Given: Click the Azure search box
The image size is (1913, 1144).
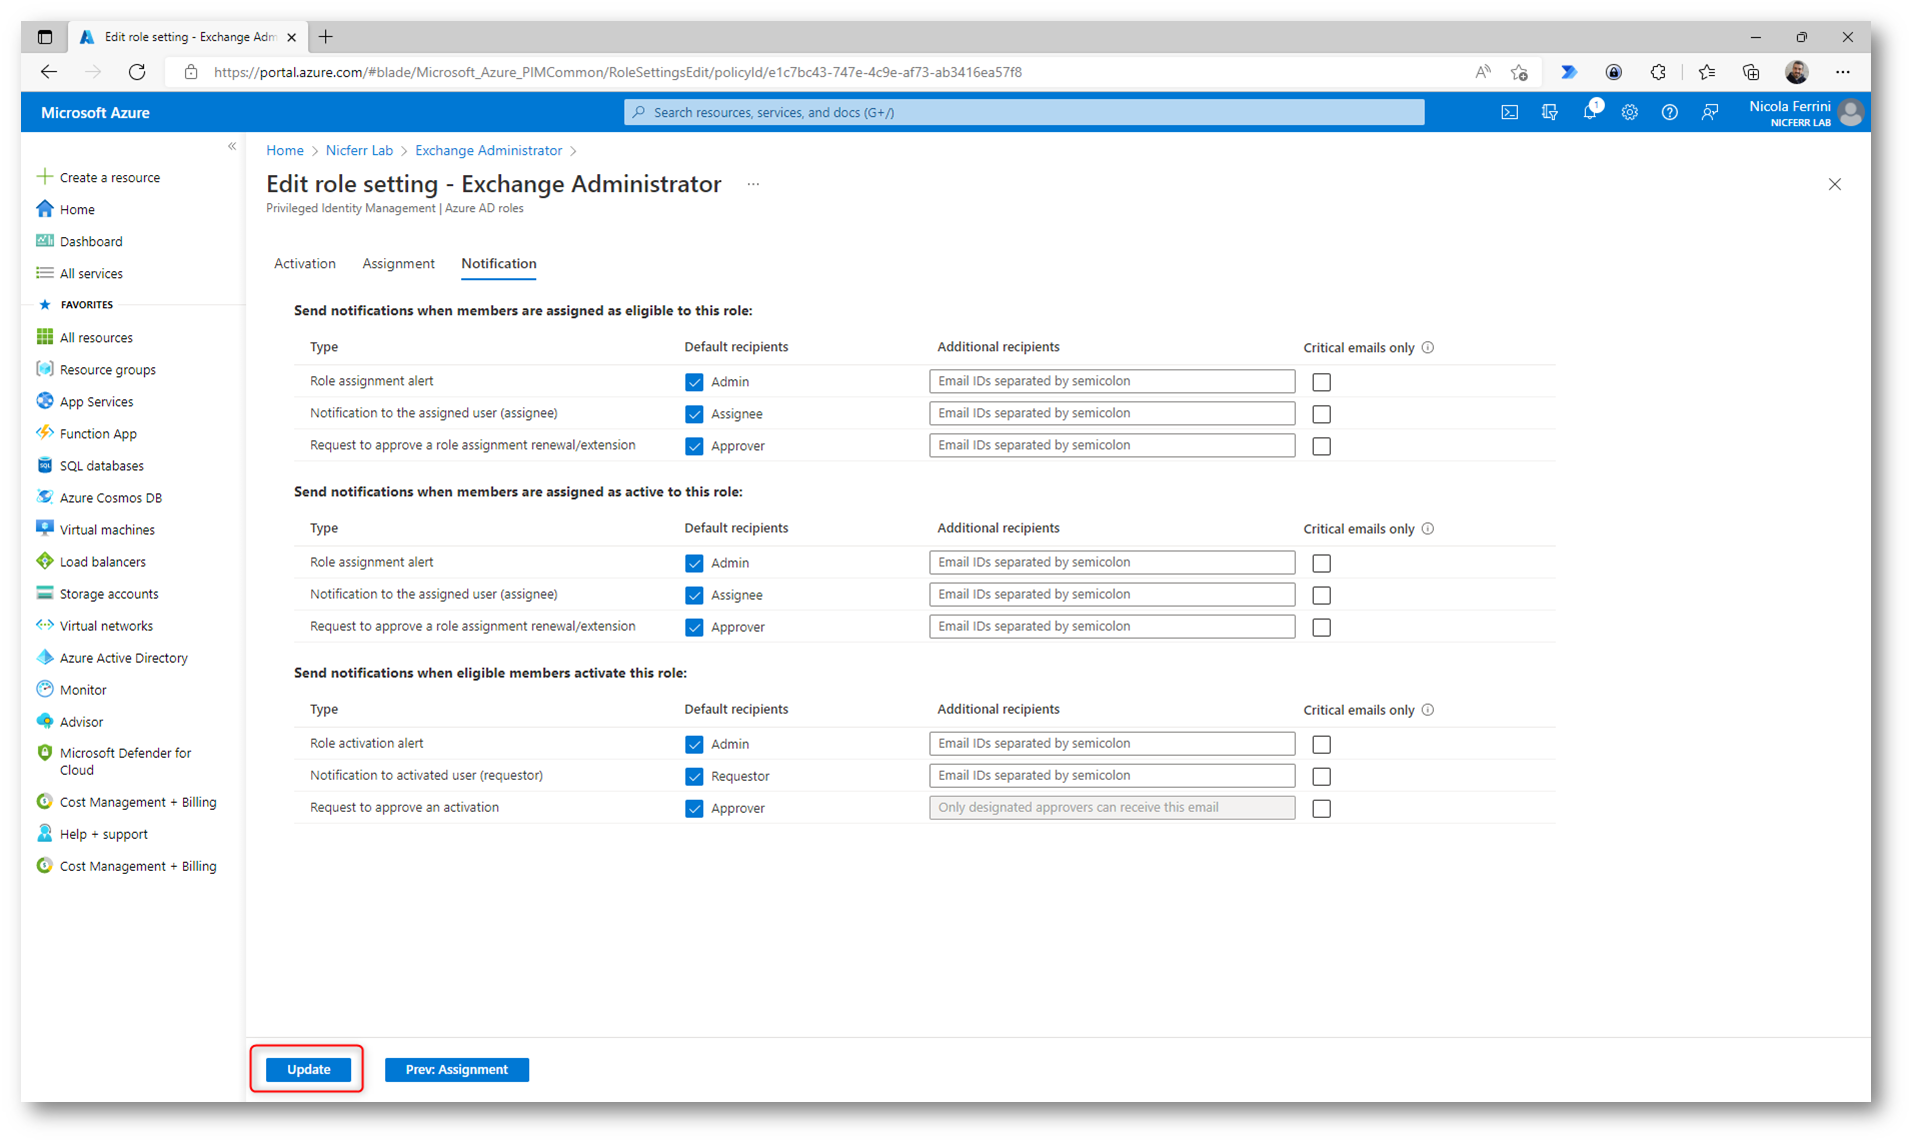Looking at the screenshot, I should (1024, 112).
